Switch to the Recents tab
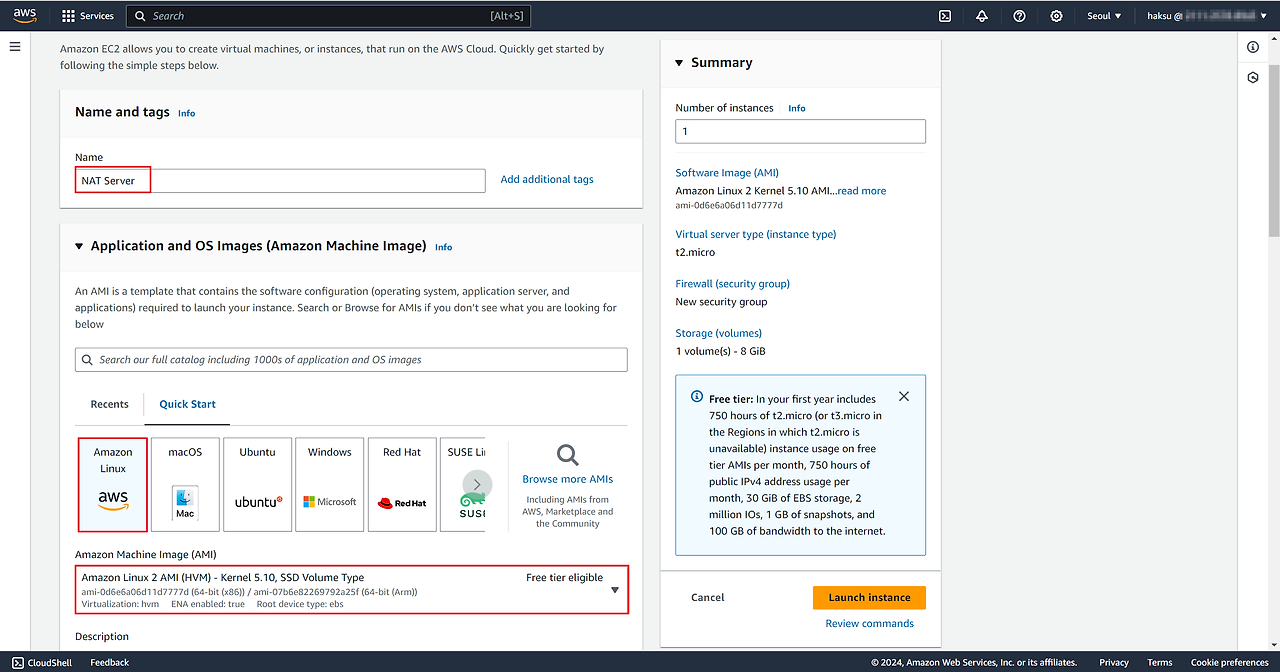 point(109,404)
